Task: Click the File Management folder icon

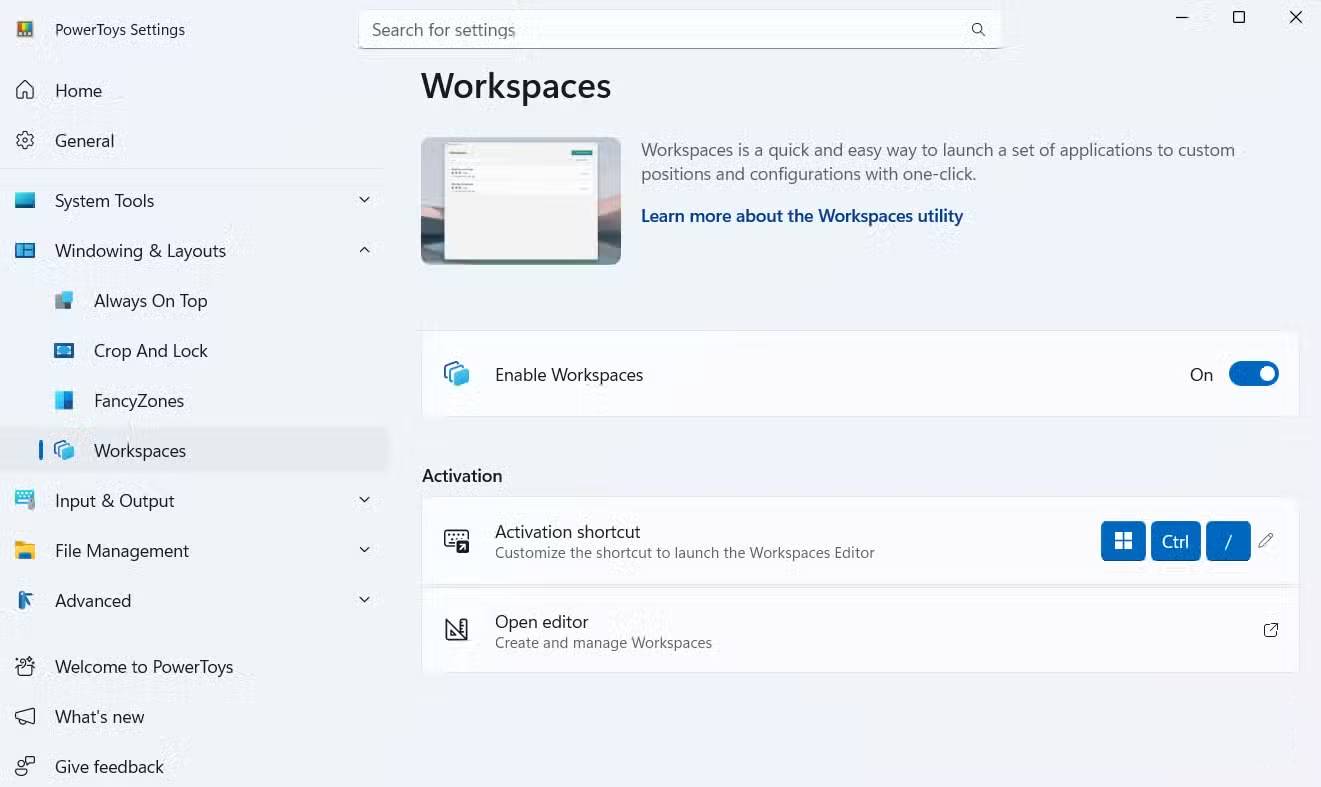Action: click(25, 550)
